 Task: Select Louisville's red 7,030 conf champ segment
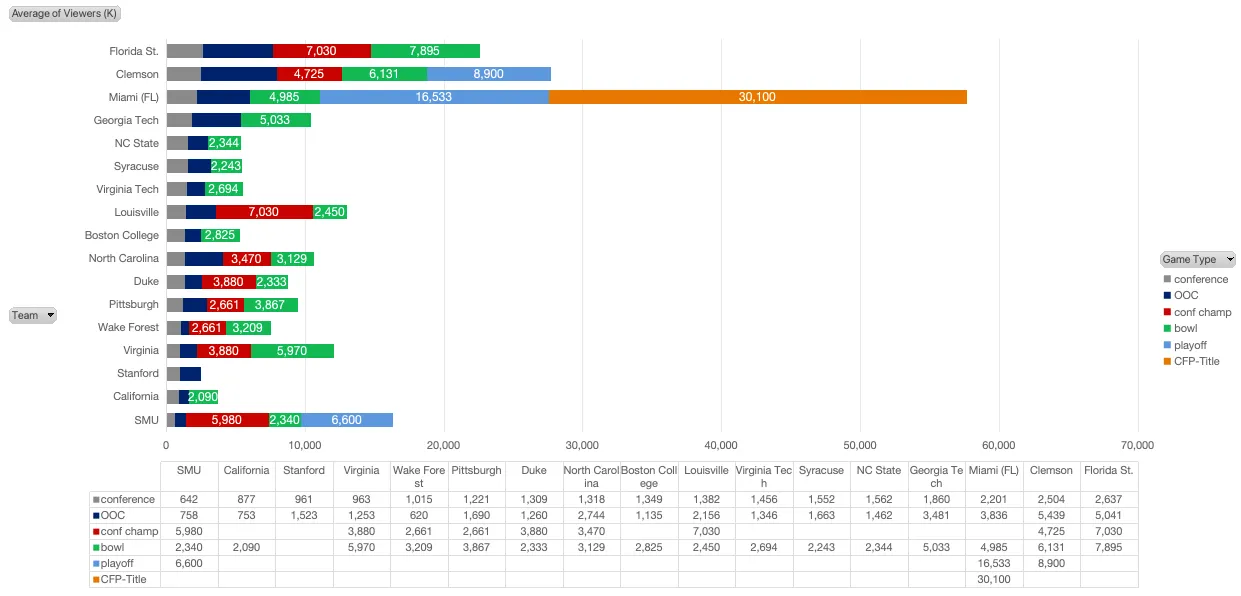pyautogui.click(x=264, y=212)
